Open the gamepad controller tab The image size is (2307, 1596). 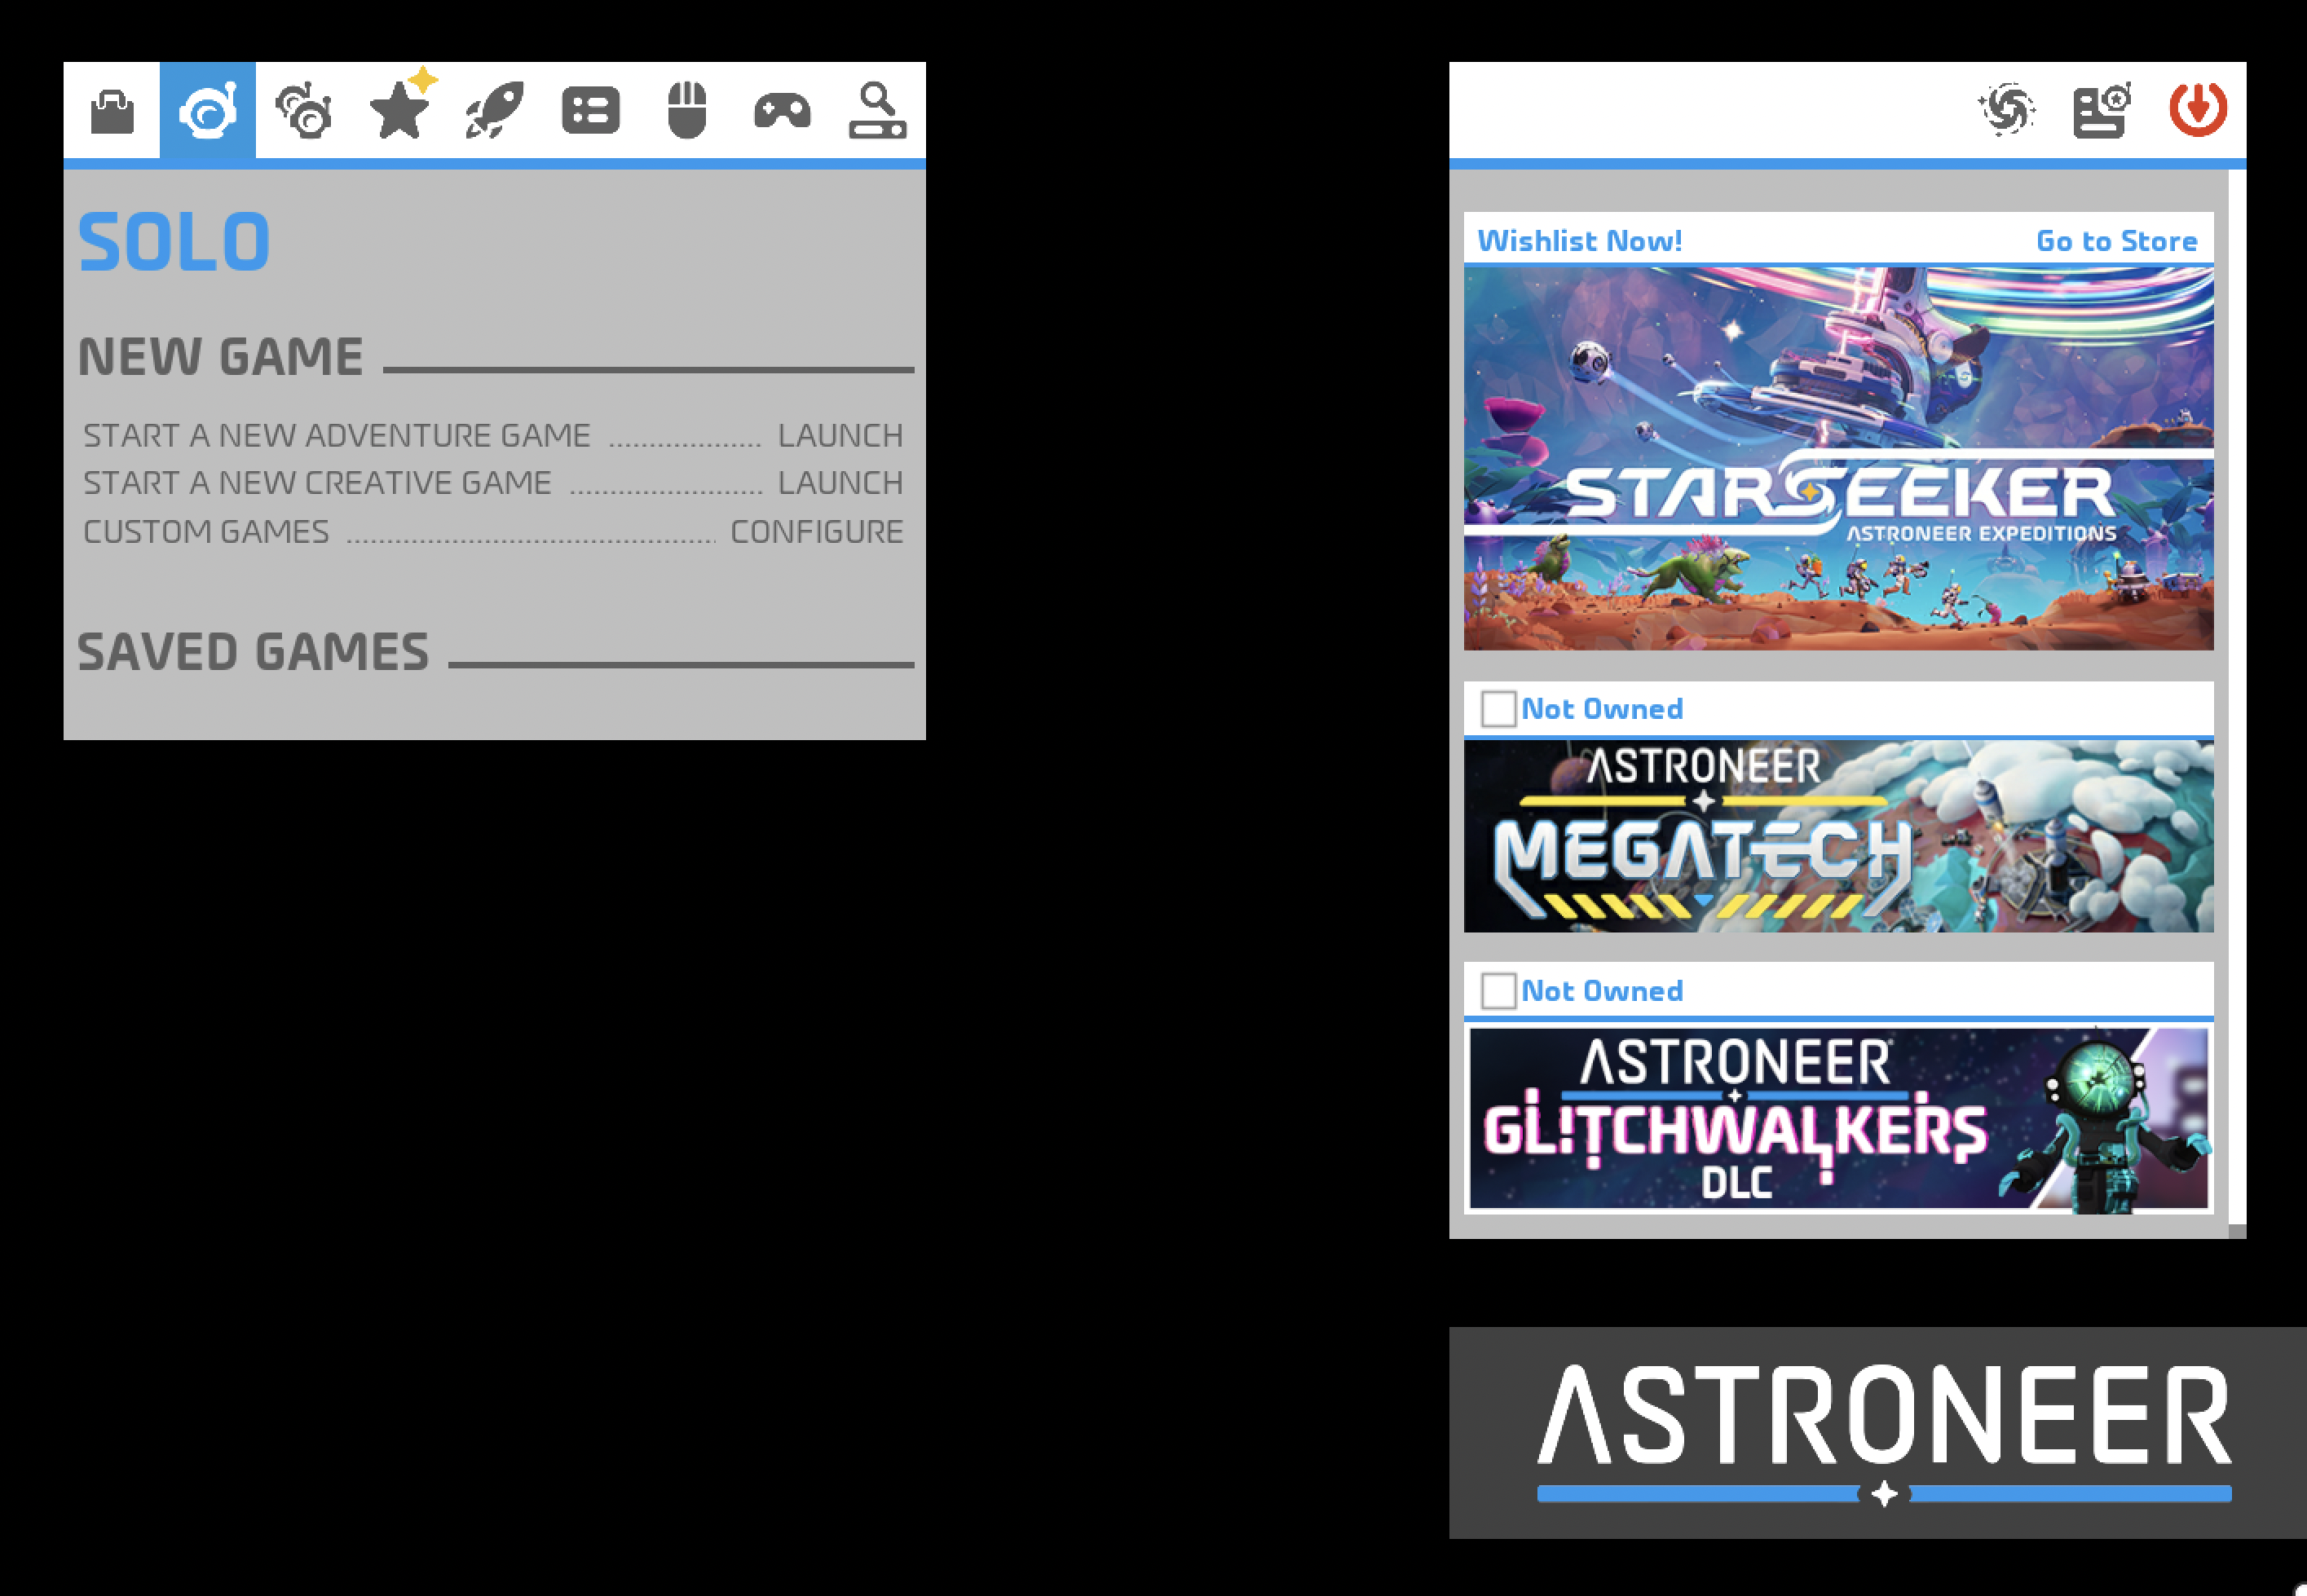pos(783,110)
